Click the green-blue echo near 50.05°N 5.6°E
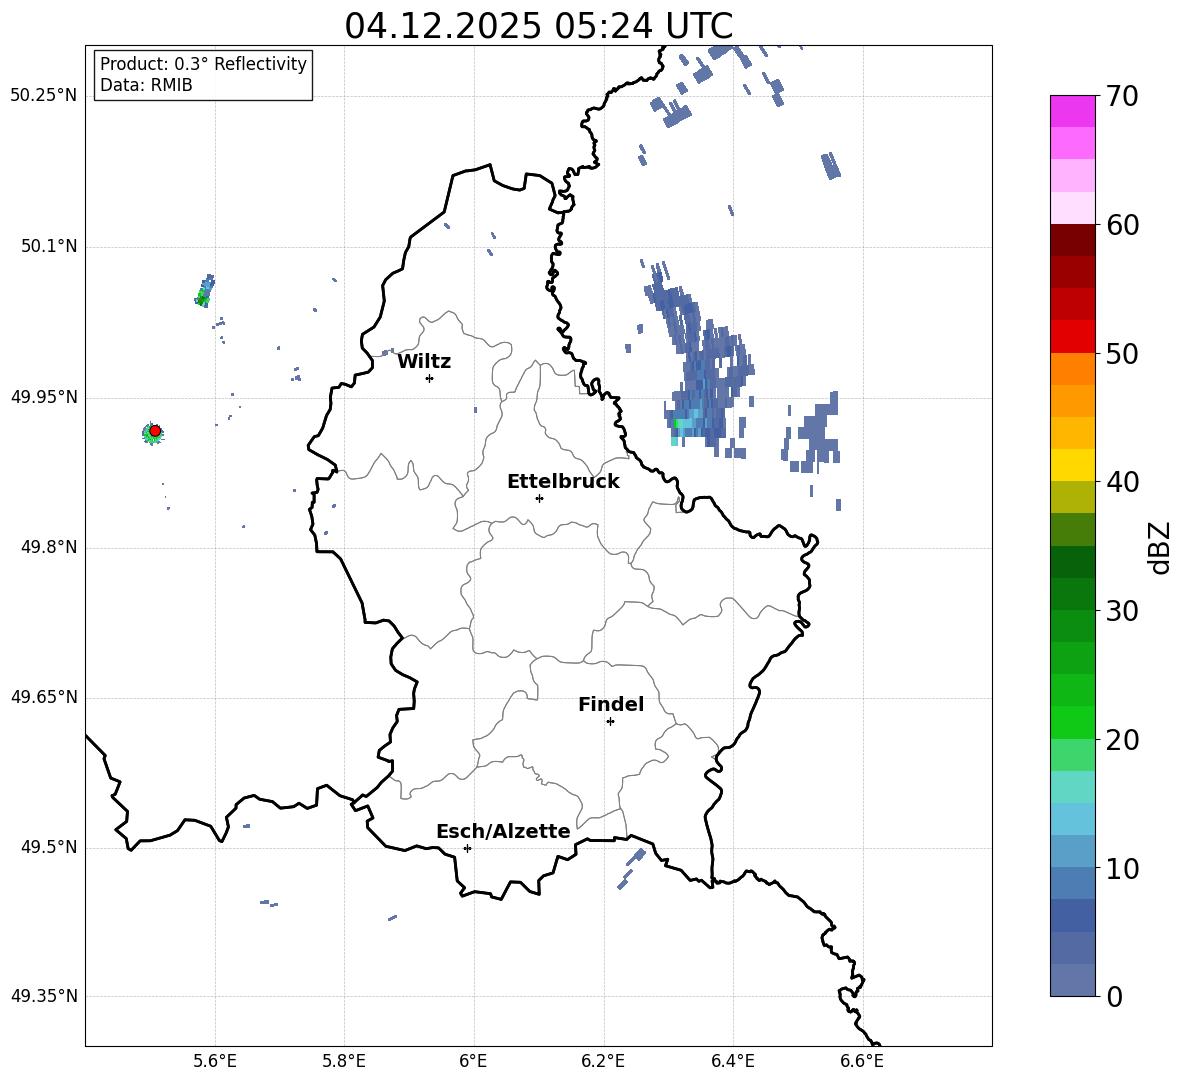Image resolution: width=1184 pixels, height=1081 pixels. (205, 291)
